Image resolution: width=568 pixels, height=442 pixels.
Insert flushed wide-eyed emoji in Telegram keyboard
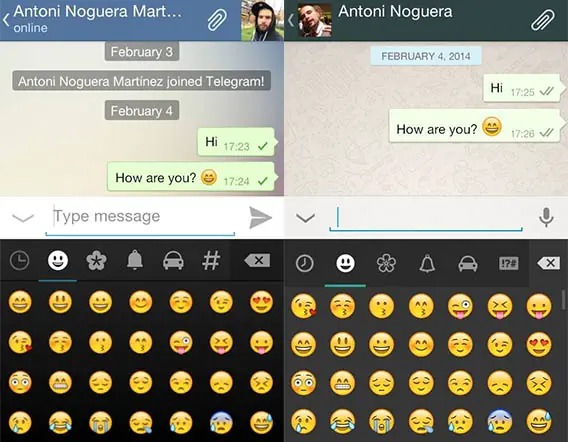coord(20,382)
